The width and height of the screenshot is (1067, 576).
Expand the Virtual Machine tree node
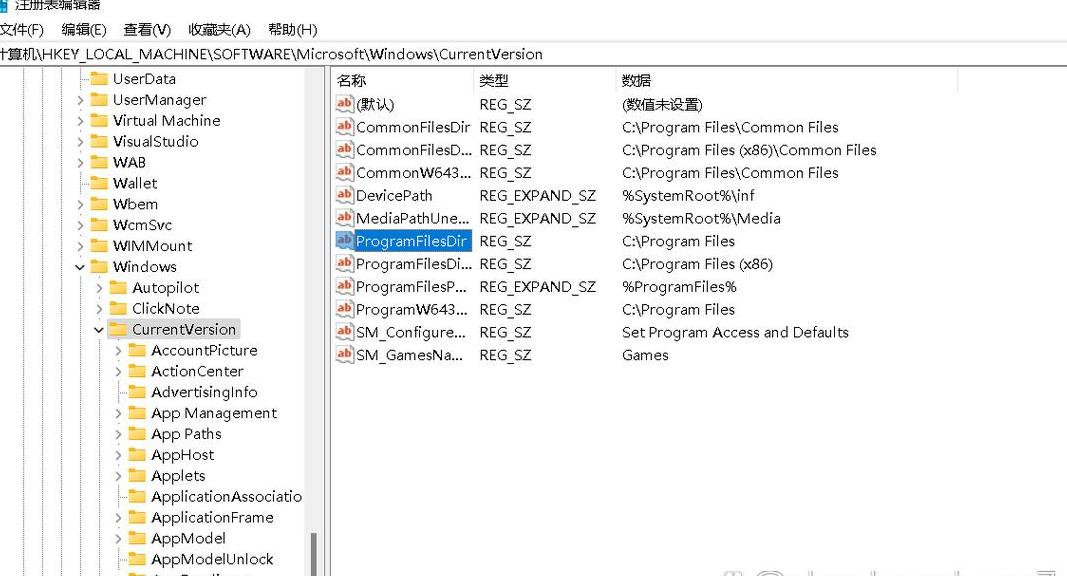coord(80,121)
